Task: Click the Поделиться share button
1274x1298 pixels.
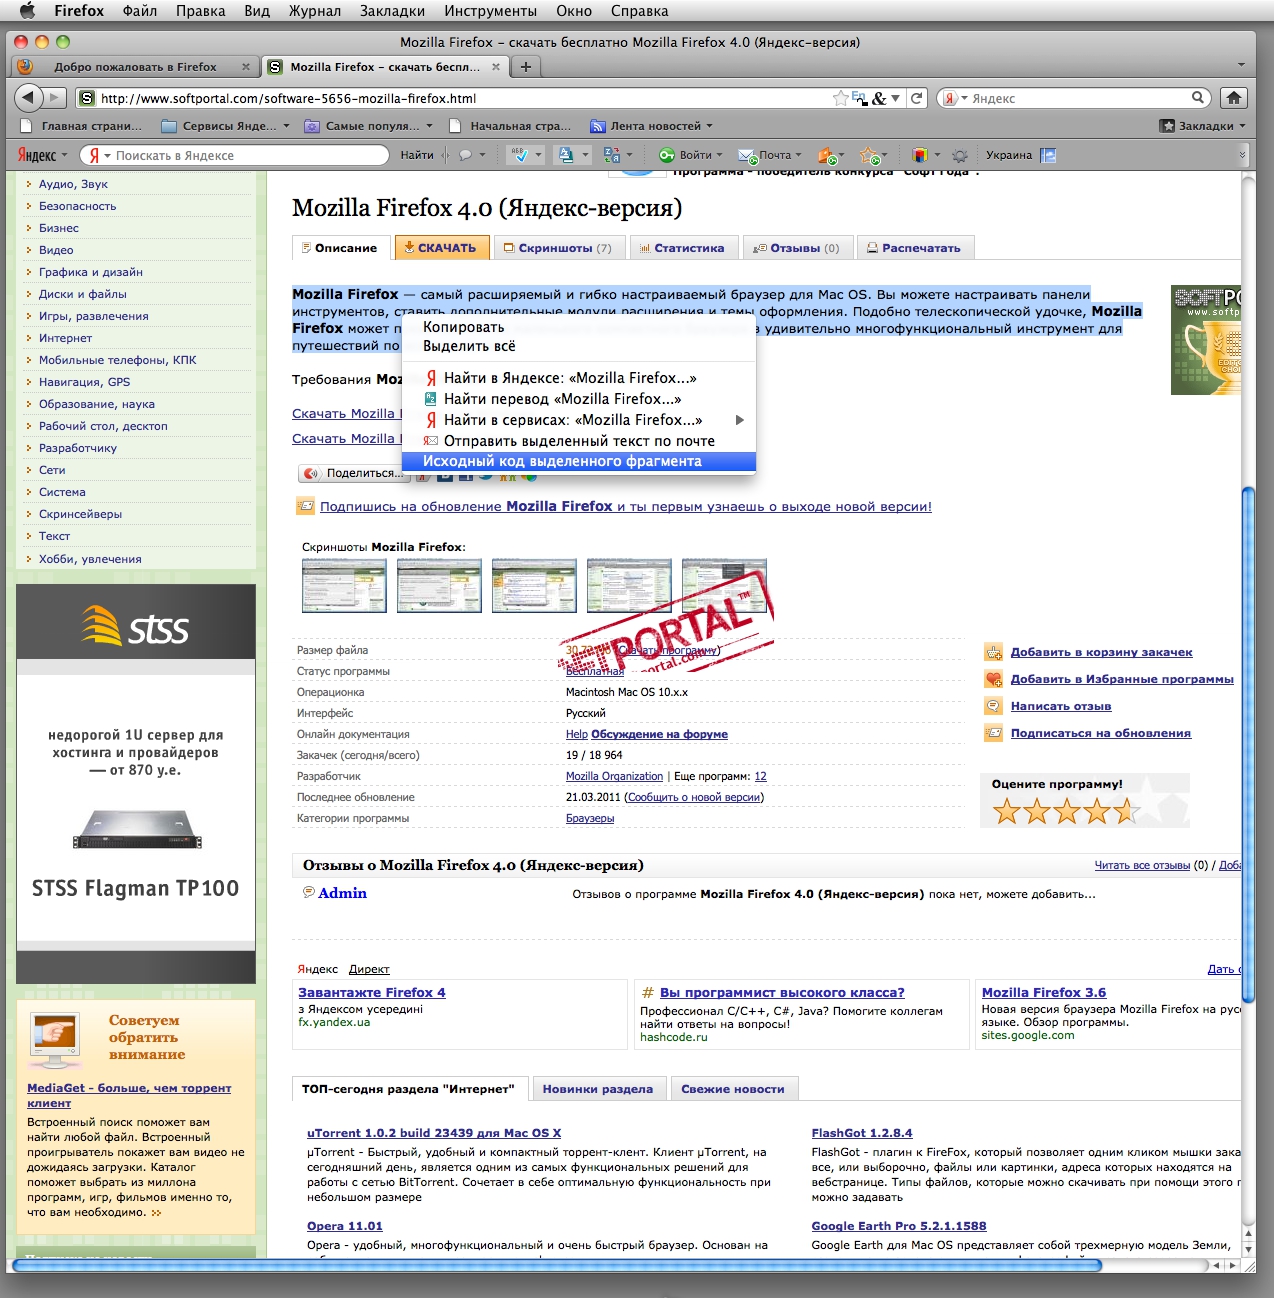Action: [x=352, y=473]
